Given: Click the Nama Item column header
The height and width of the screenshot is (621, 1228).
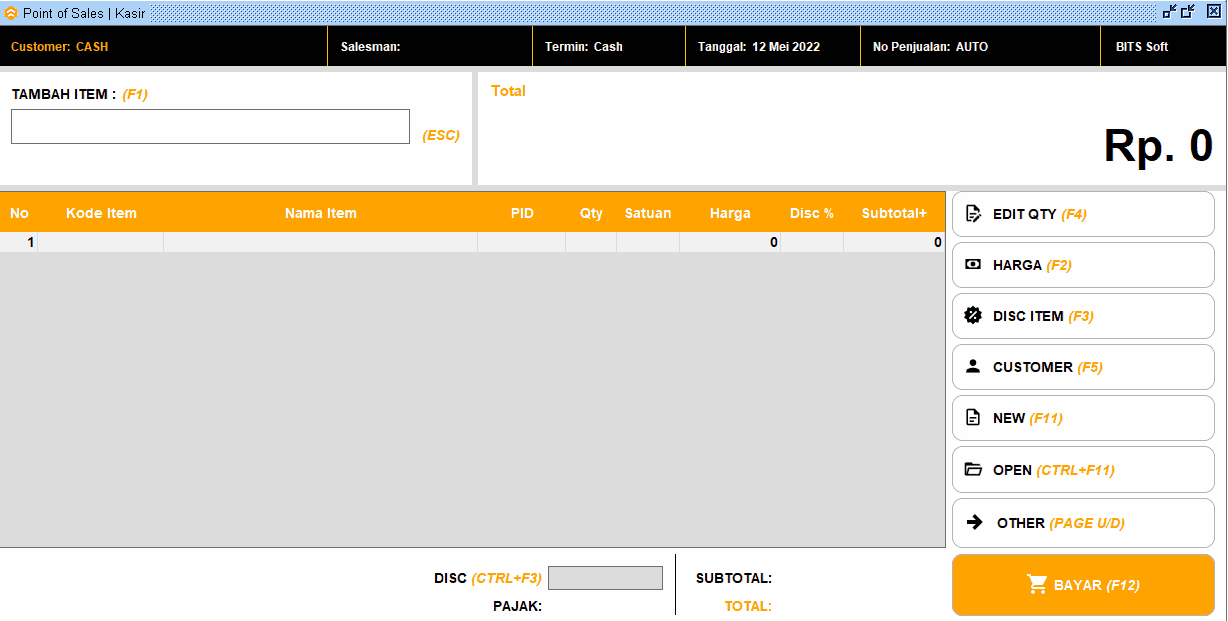Looking at the screenshot, I should click(320, 213).
